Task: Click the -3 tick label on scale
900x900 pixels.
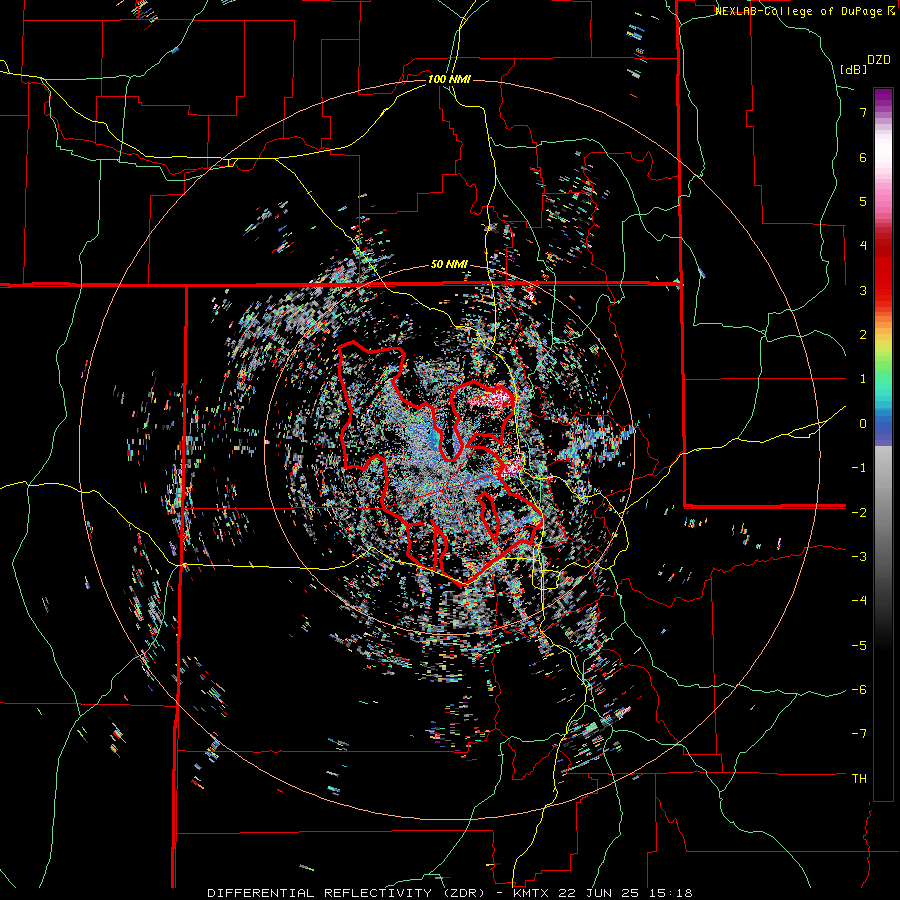Action: point(859,557)
